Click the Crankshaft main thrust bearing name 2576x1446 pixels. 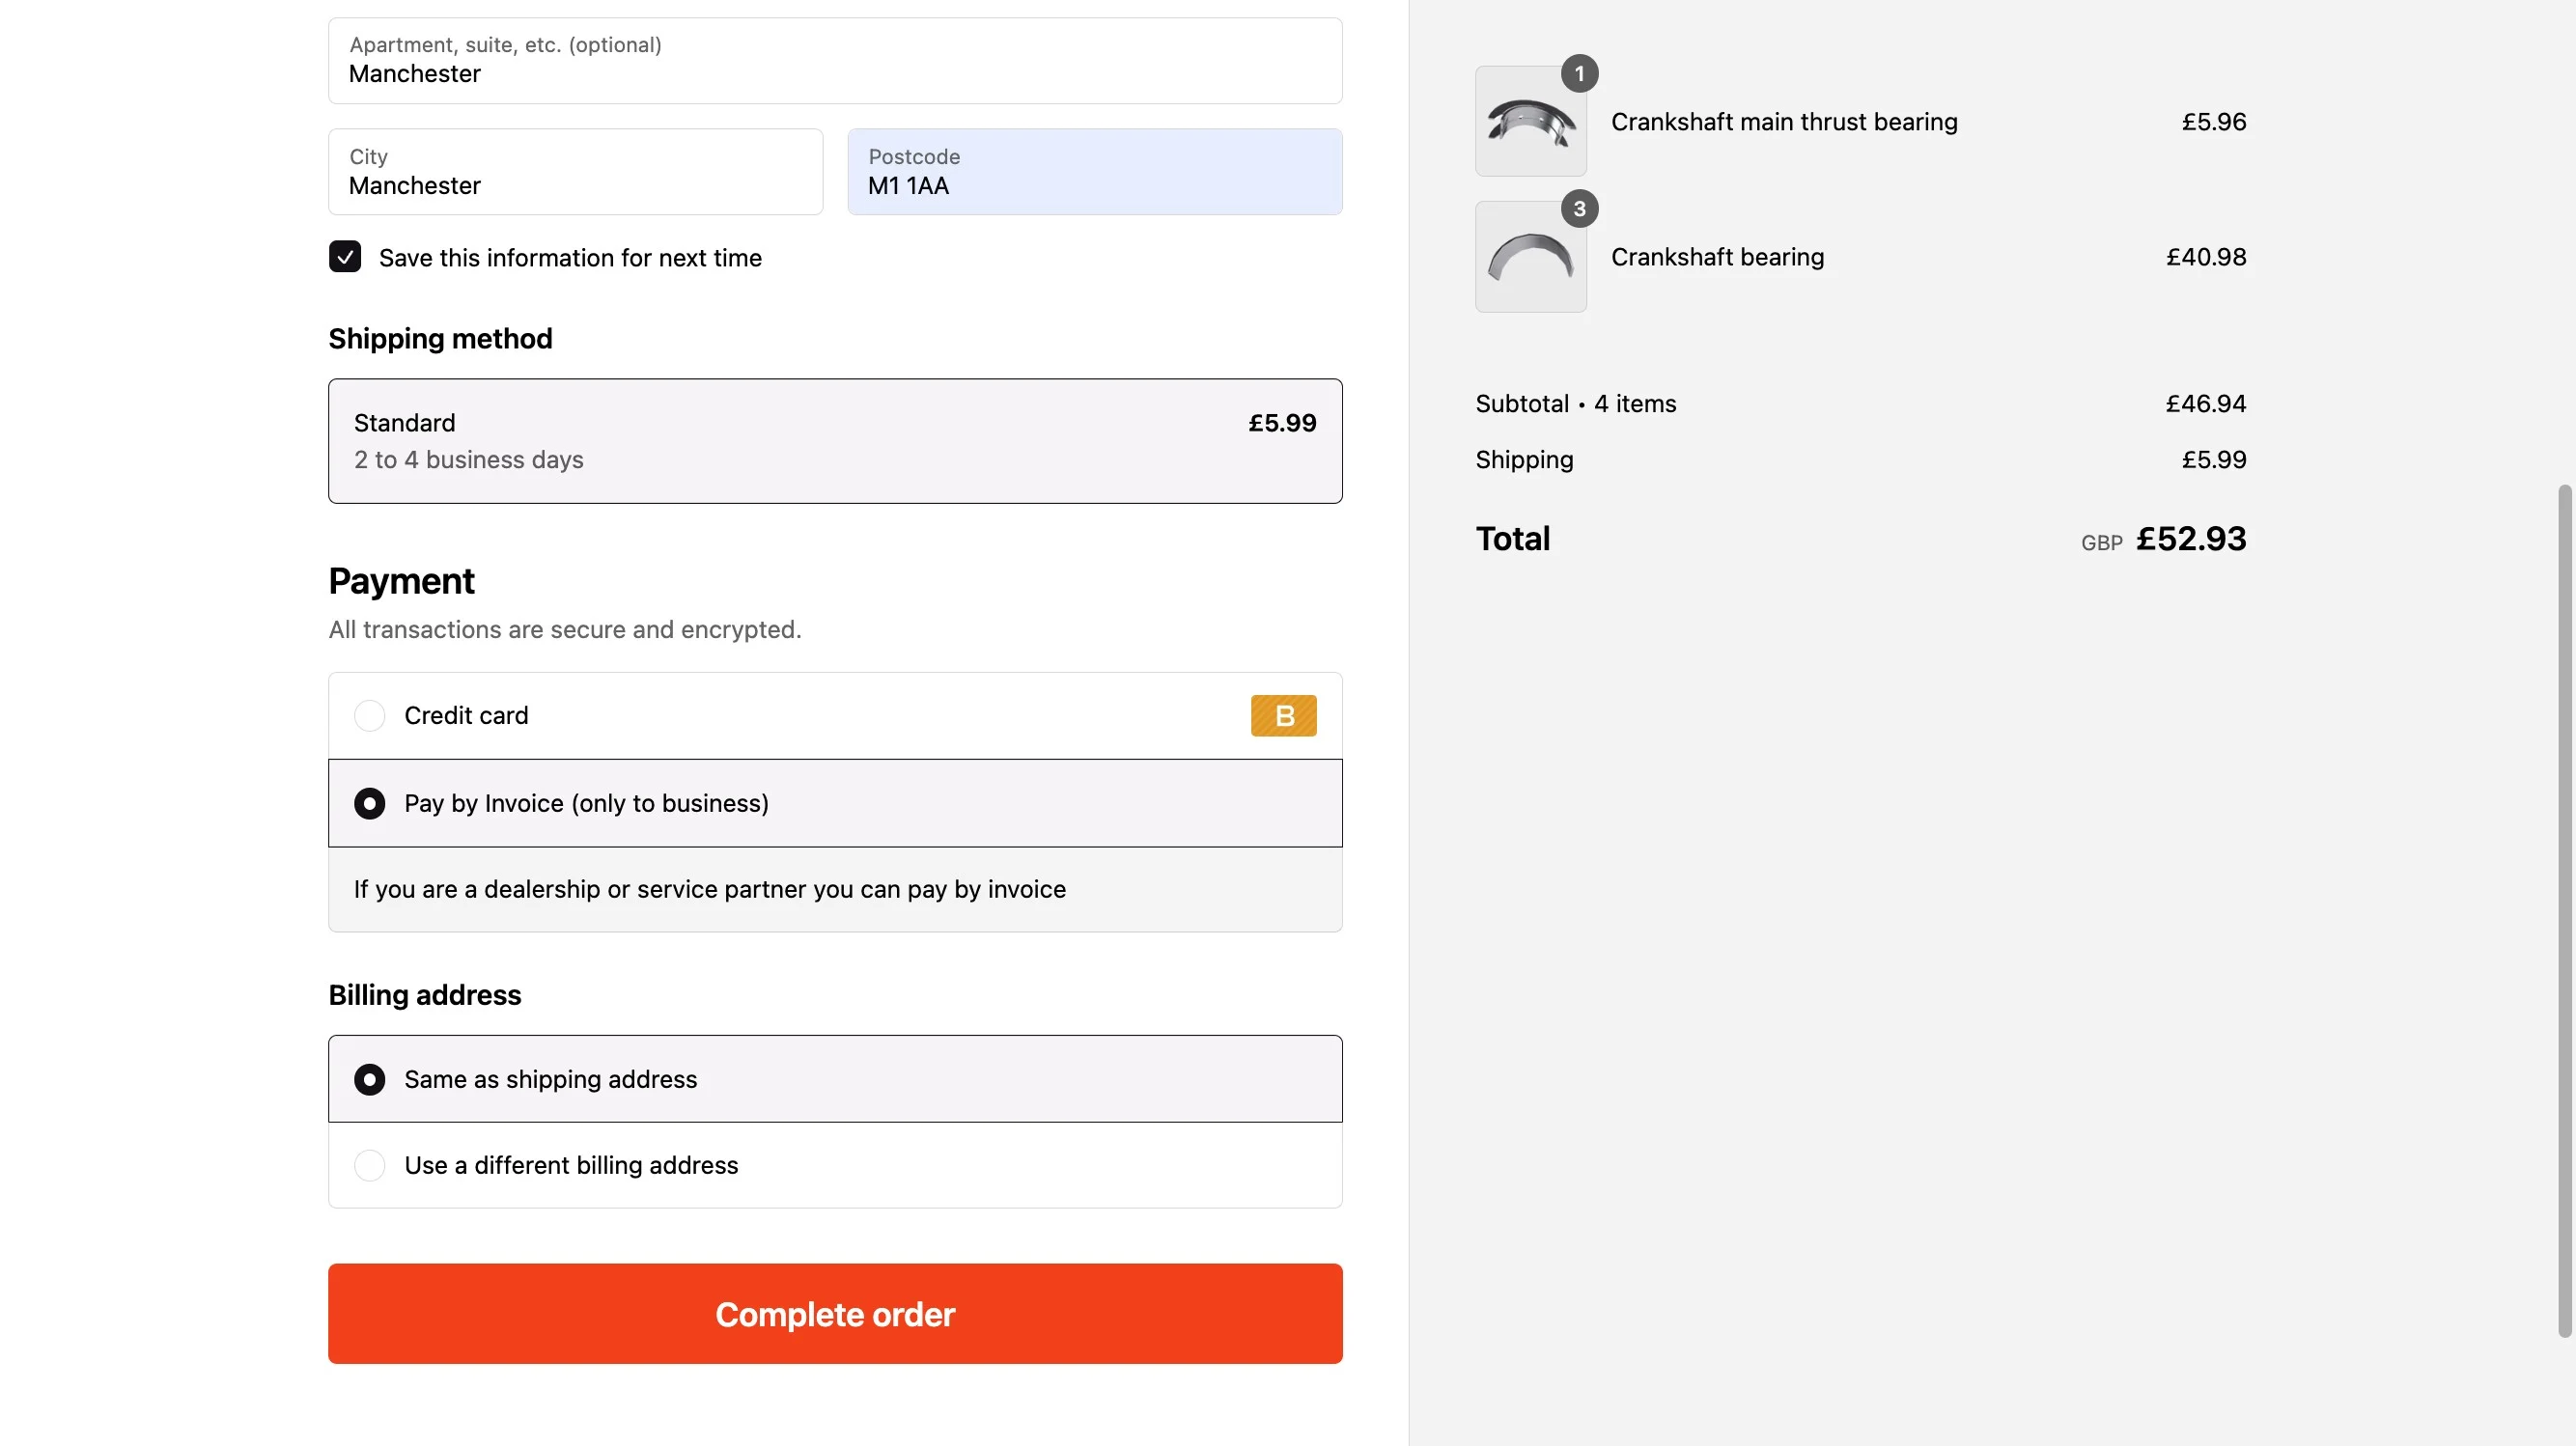(x=1784, y=121)
